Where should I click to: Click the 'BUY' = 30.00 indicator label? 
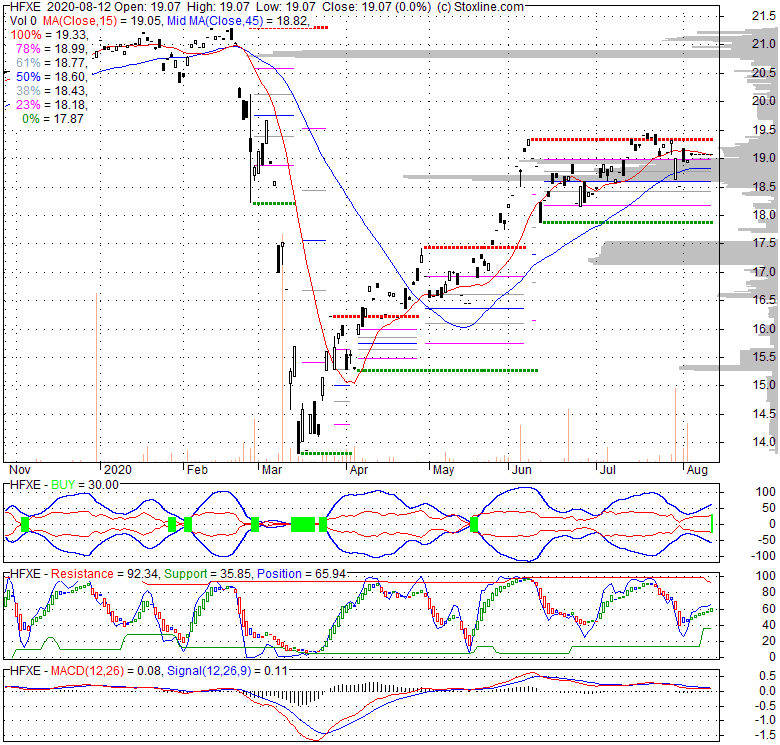tap(63, 485)
